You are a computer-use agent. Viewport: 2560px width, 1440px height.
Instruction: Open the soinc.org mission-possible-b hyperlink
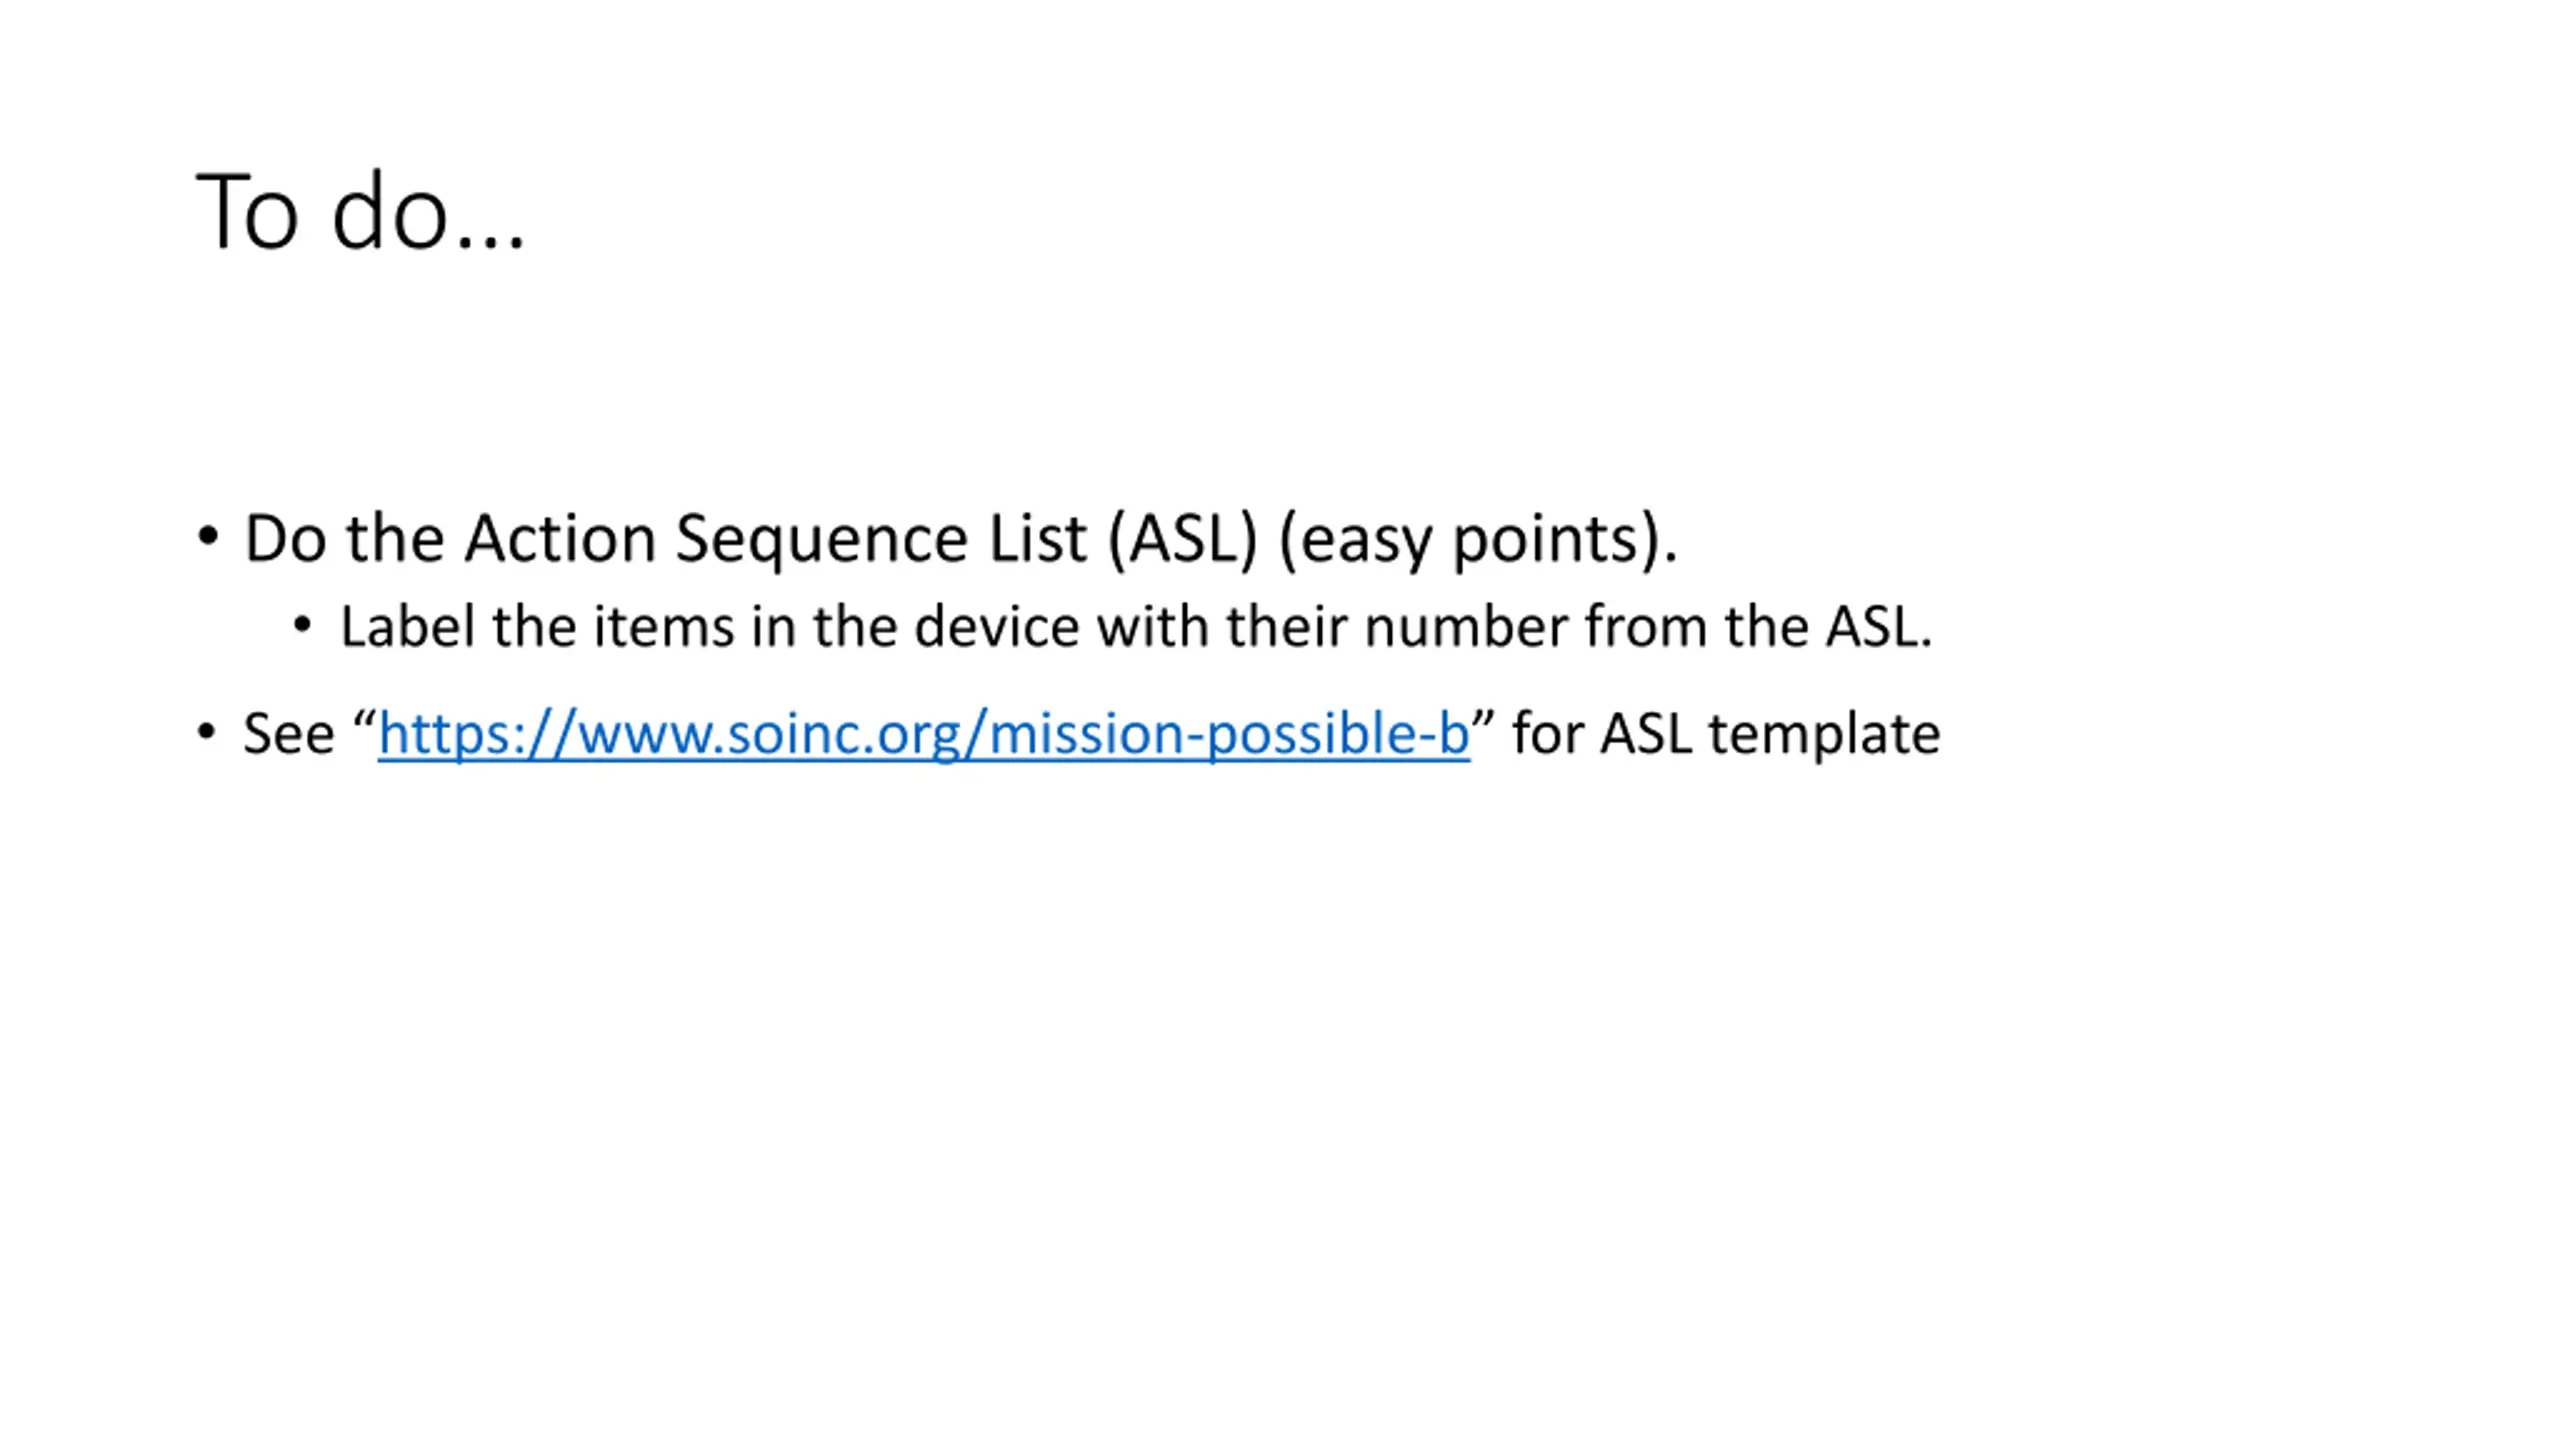[924, 733]
